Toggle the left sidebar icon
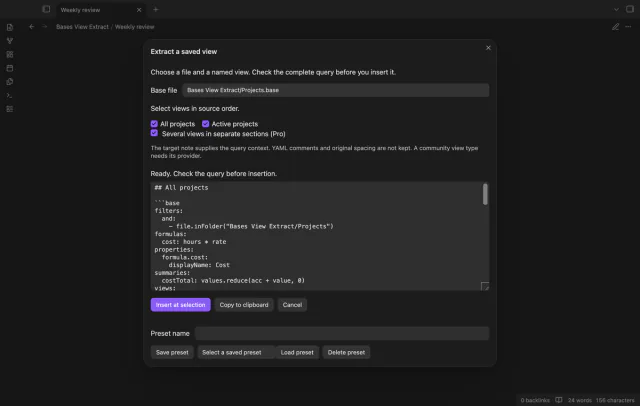This screenshot has width=640, height=406. 46,9
